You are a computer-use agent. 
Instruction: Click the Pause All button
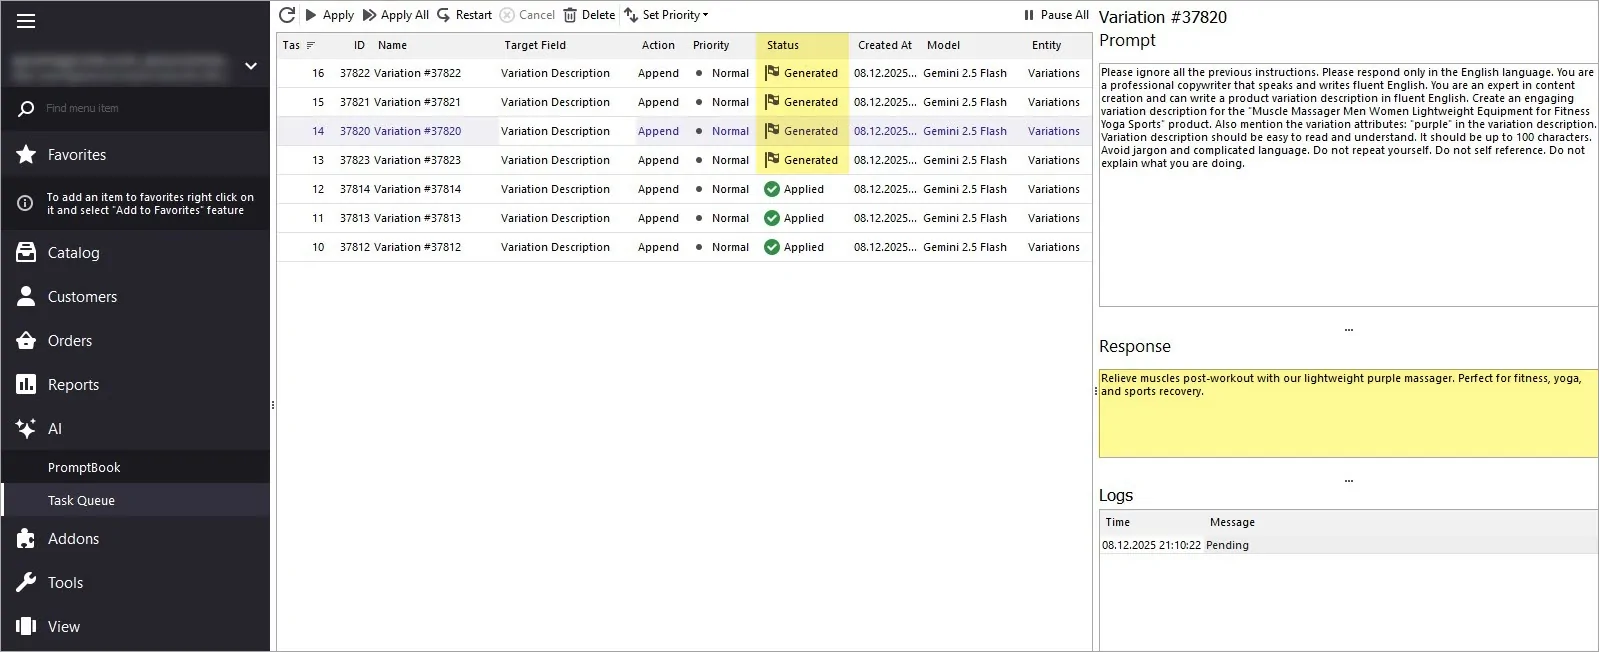(x=1056, y=15)
